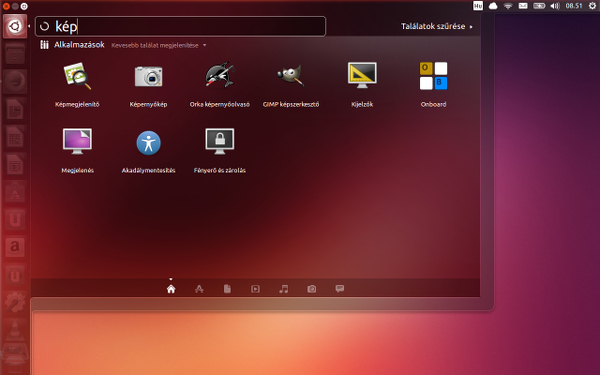
Task: Open LibreOffice Writer from the launcher
Action: point(15,109)
